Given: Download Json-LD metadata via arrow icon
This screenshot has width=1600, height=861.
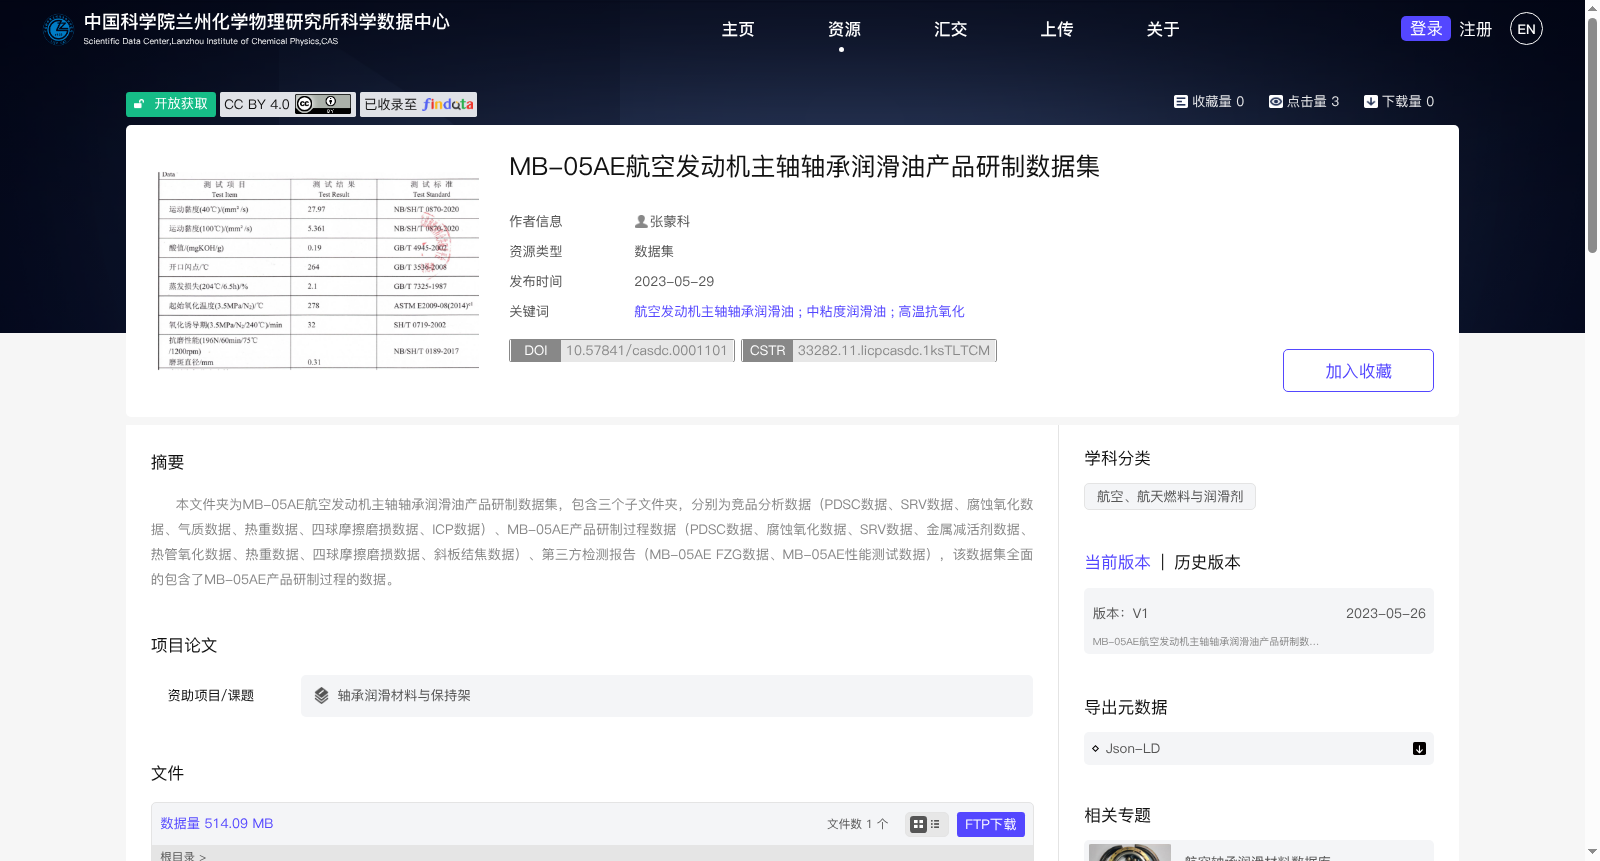Looking at the screenshot, I should pos(1418,748).
